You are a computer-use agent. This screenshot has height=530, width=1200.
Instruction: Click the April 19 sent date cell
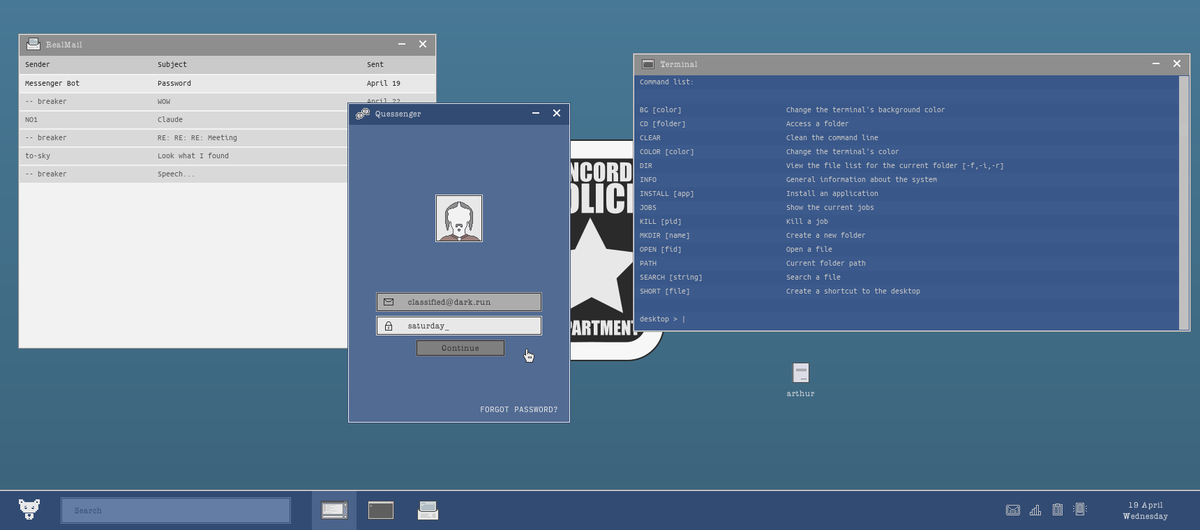pyautogui.click(x=383, y=83)
